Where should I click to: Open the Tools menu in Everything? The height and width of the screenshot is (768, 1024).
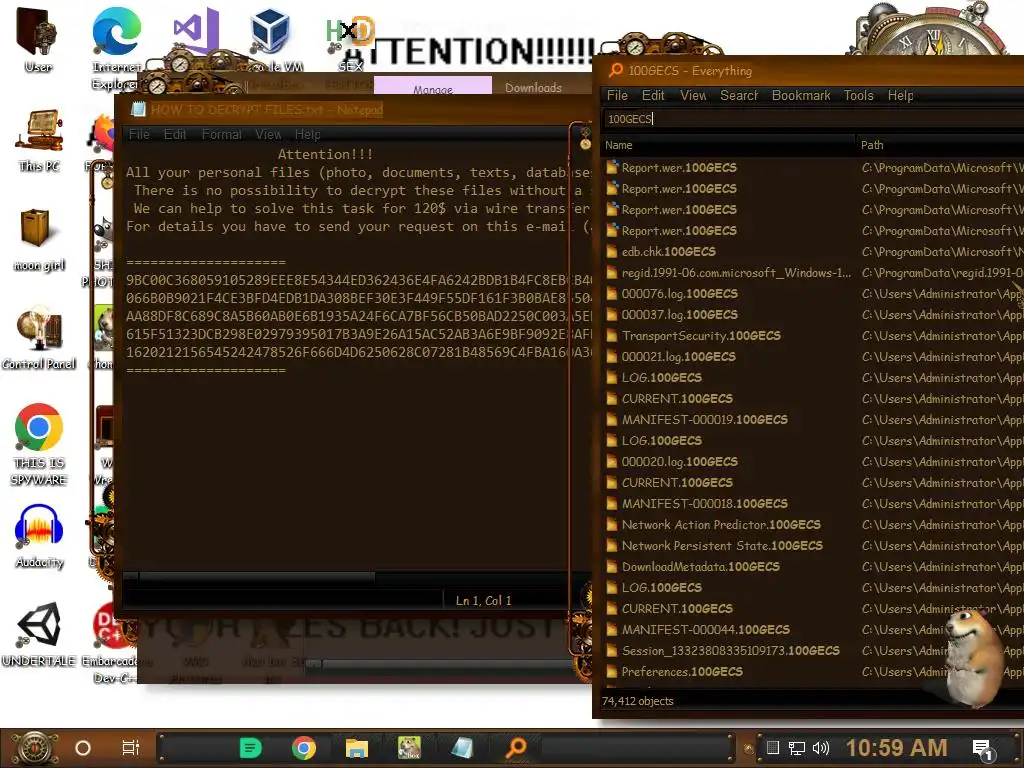pyautogui.click(x=858, y=95)
